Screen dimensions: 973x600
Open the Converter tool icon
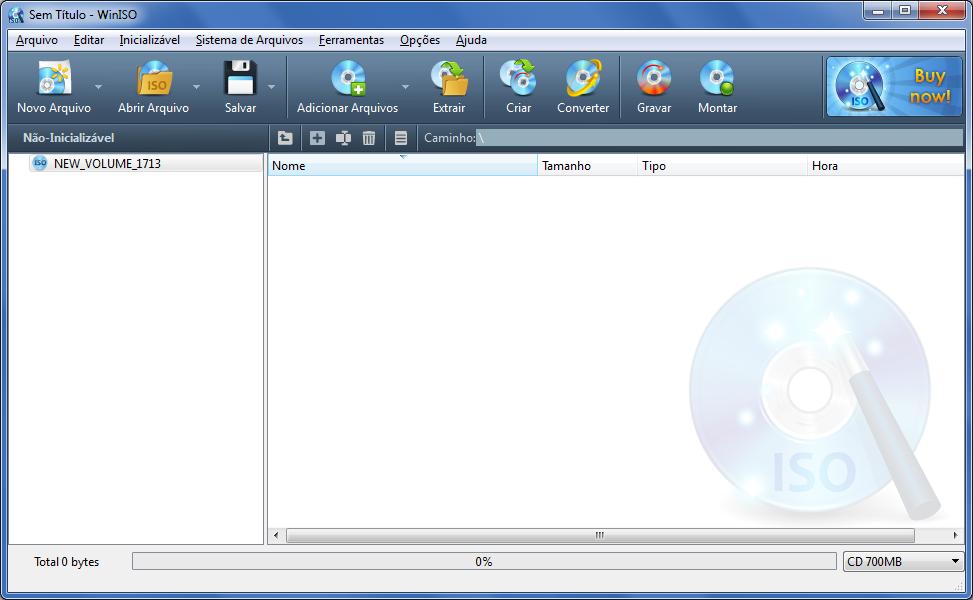click(x=583, y=78)
